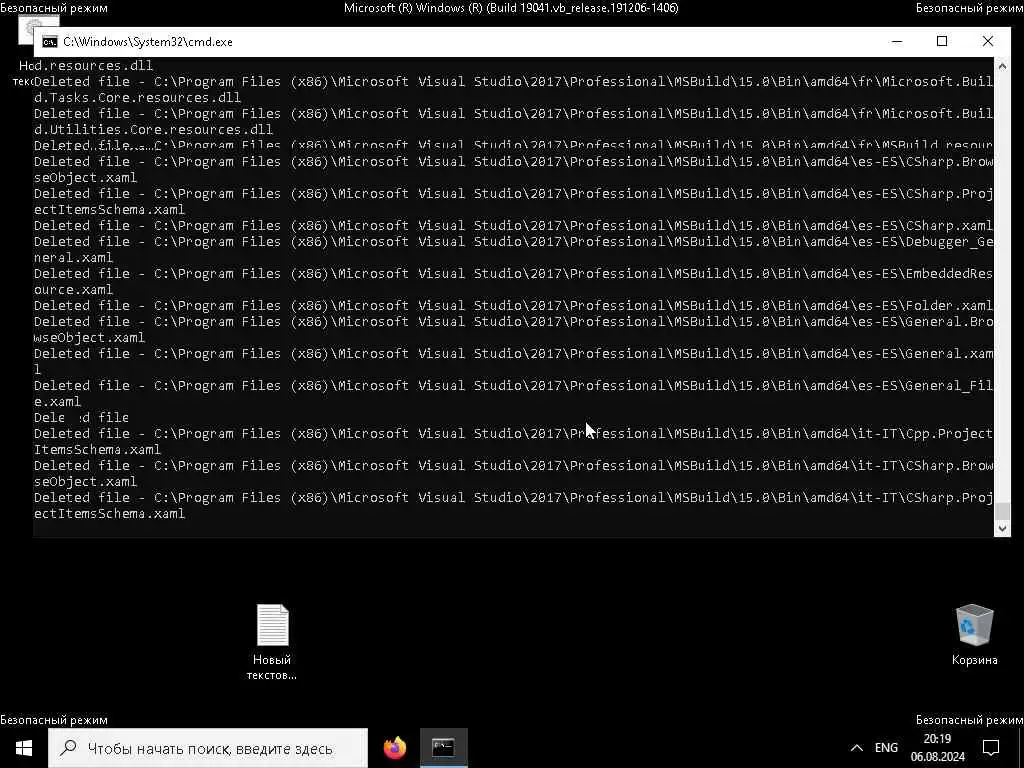
Task: Click the wrapped text ource.xaml
Action: [73, 289]
